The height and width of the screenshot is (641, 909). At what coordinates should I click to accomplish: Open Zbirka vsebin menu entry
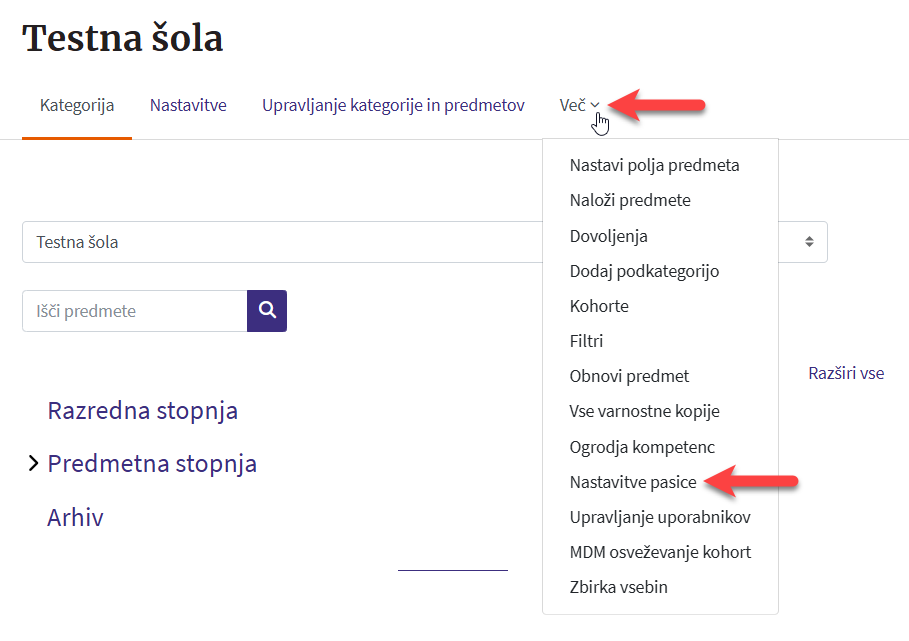[618, 587]
